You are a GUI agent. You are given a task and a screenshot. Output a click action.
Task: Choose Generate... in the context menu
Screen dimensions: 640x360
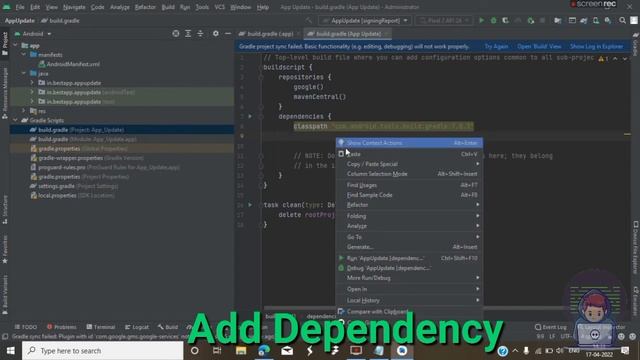[x=409, y=247]
